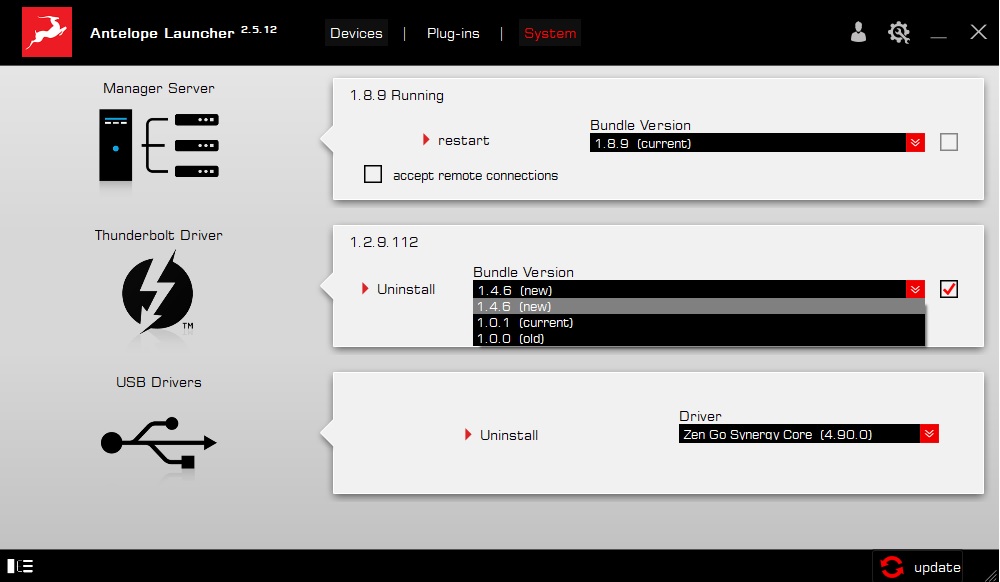The image size is (1000, 582).
Task: Click the Antelope logo icon
Action: [47, 32]
